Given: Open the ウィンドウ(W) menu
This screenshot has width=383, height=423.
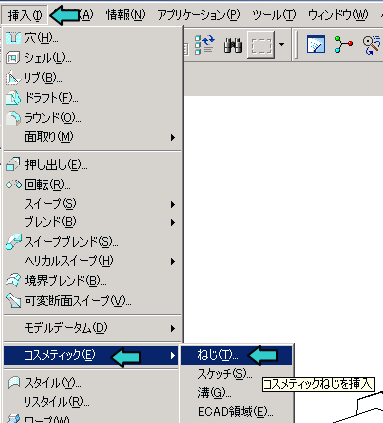Looking at the screenshot, I should pos(338,15).
